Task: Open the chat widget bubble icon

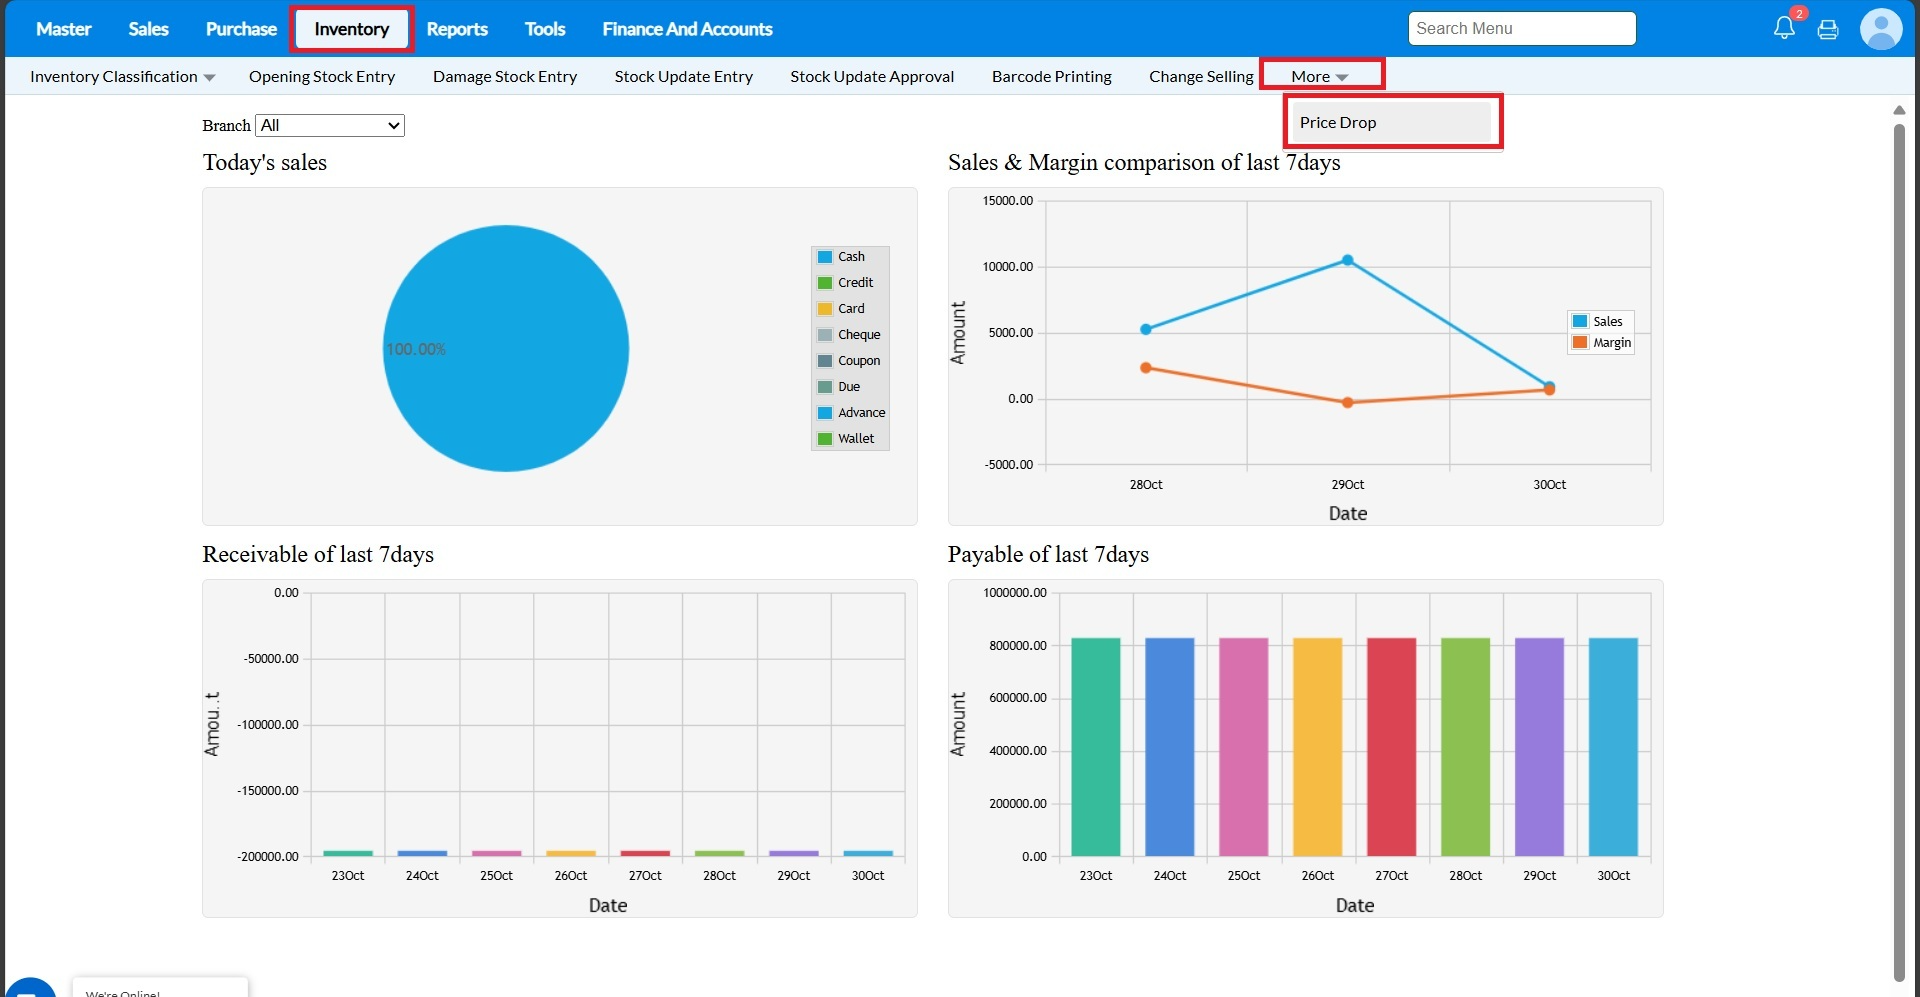Action: (30, 988)
